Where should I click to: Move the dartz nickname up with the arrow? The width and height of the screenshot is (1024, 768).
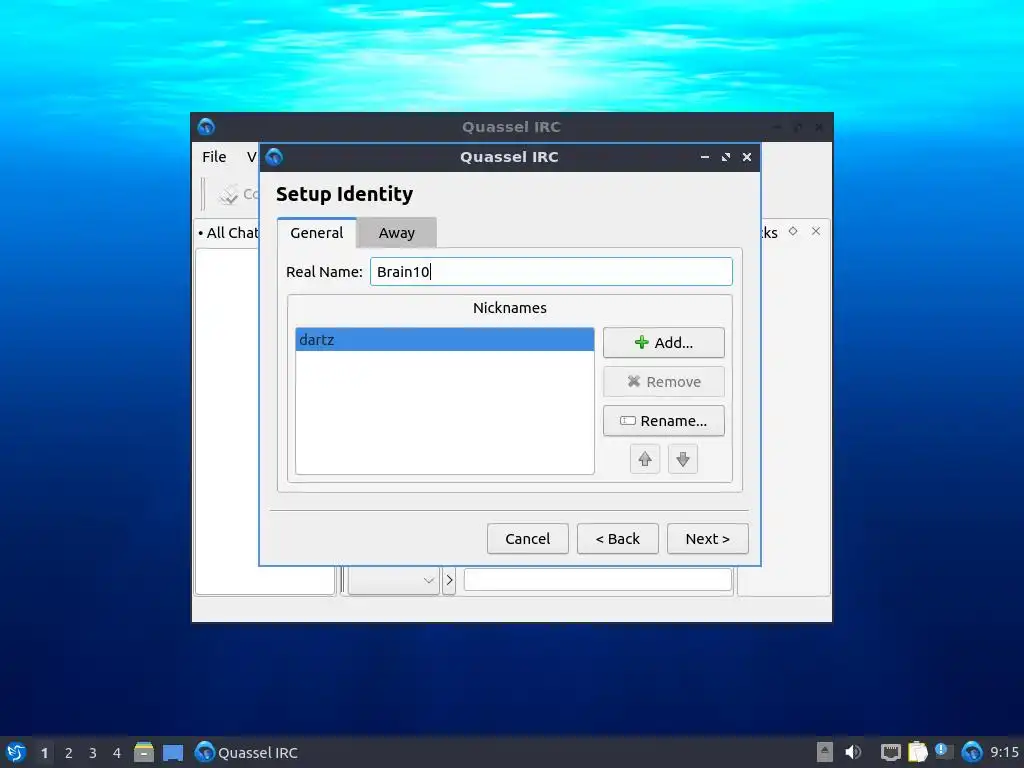point(645,459)
